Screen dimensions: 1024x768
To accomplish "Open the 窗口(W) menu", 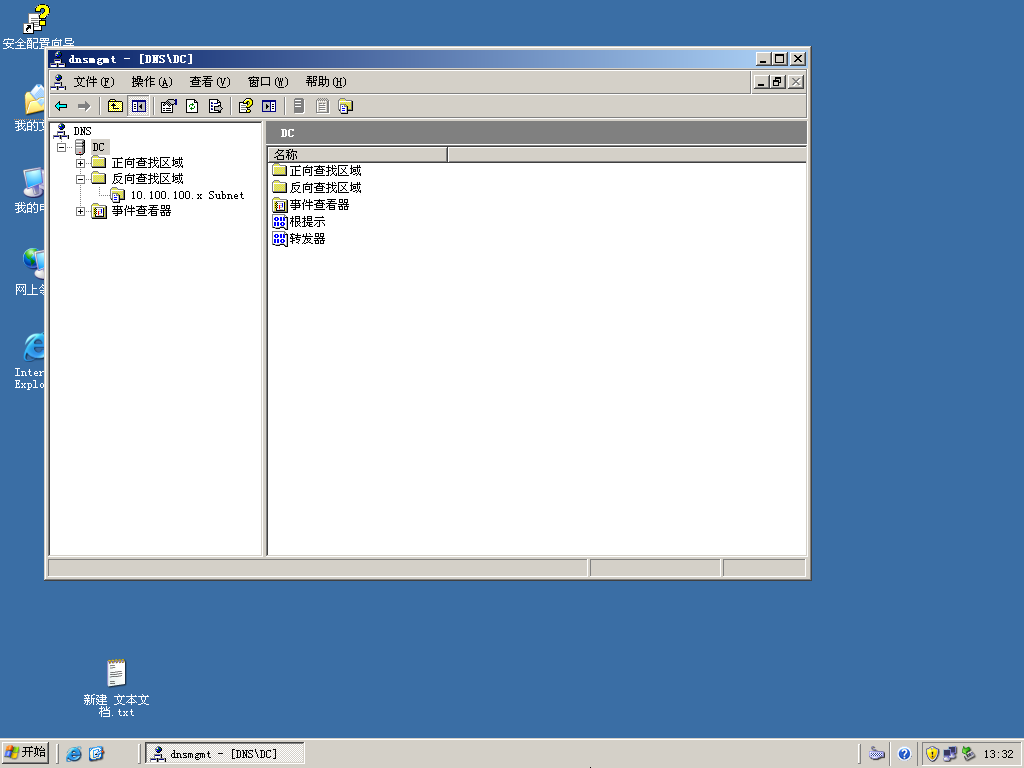I will [x=268, y=82].
